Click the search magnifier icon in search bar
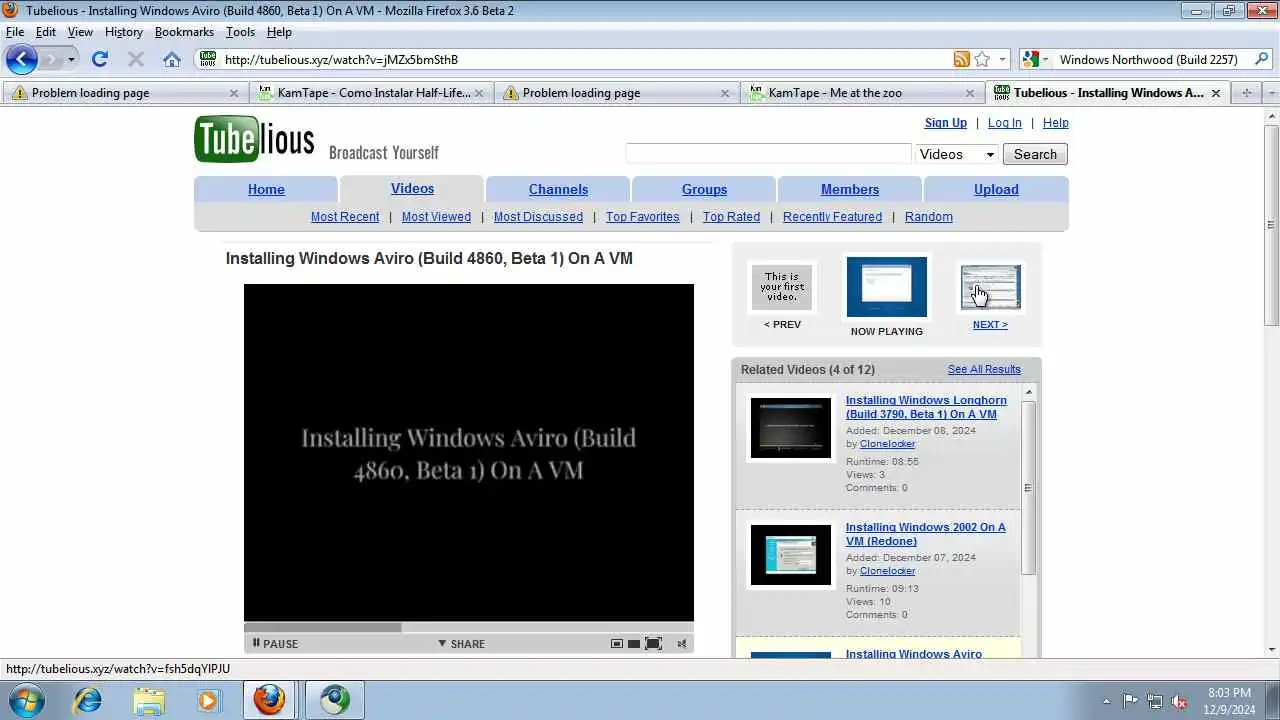1280x720 pixels. (x=1260, y=59)
